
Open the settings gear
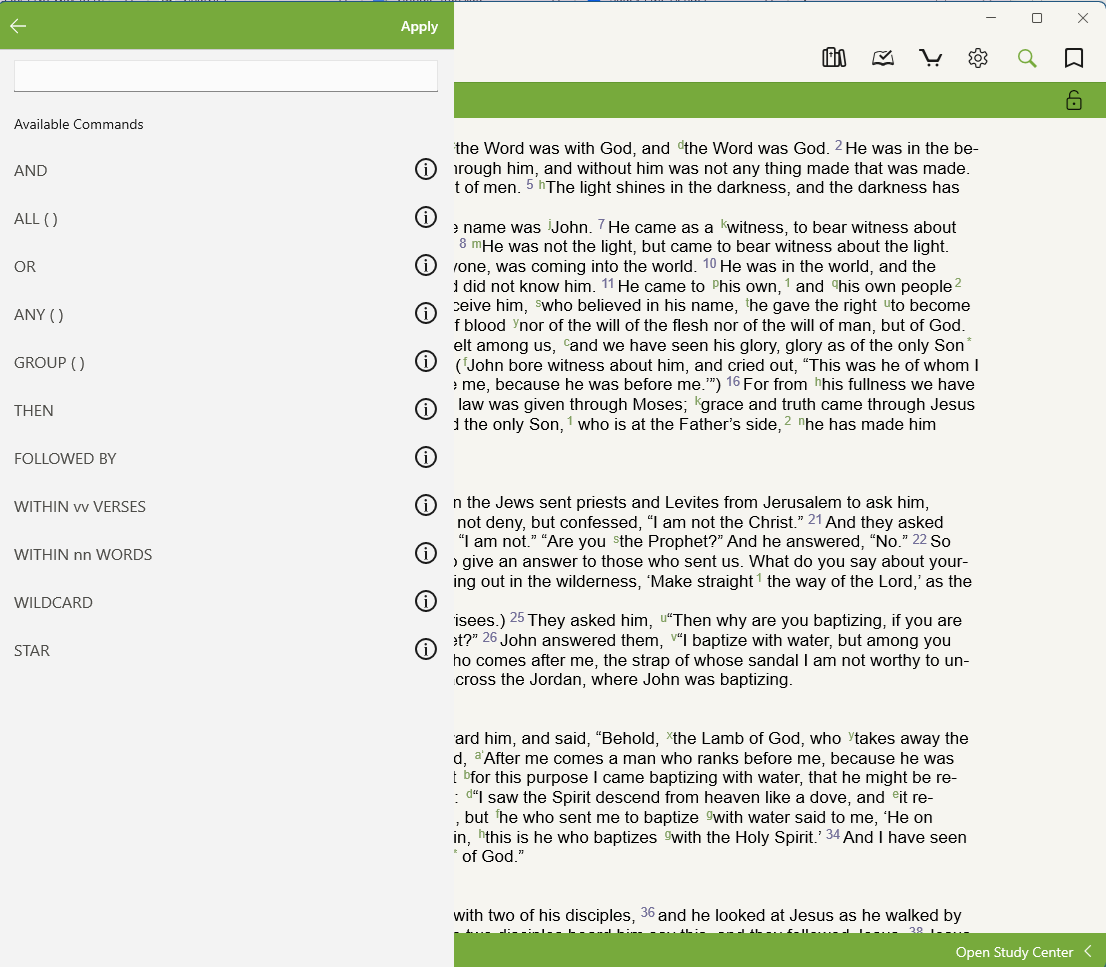(x=978, y=58)
